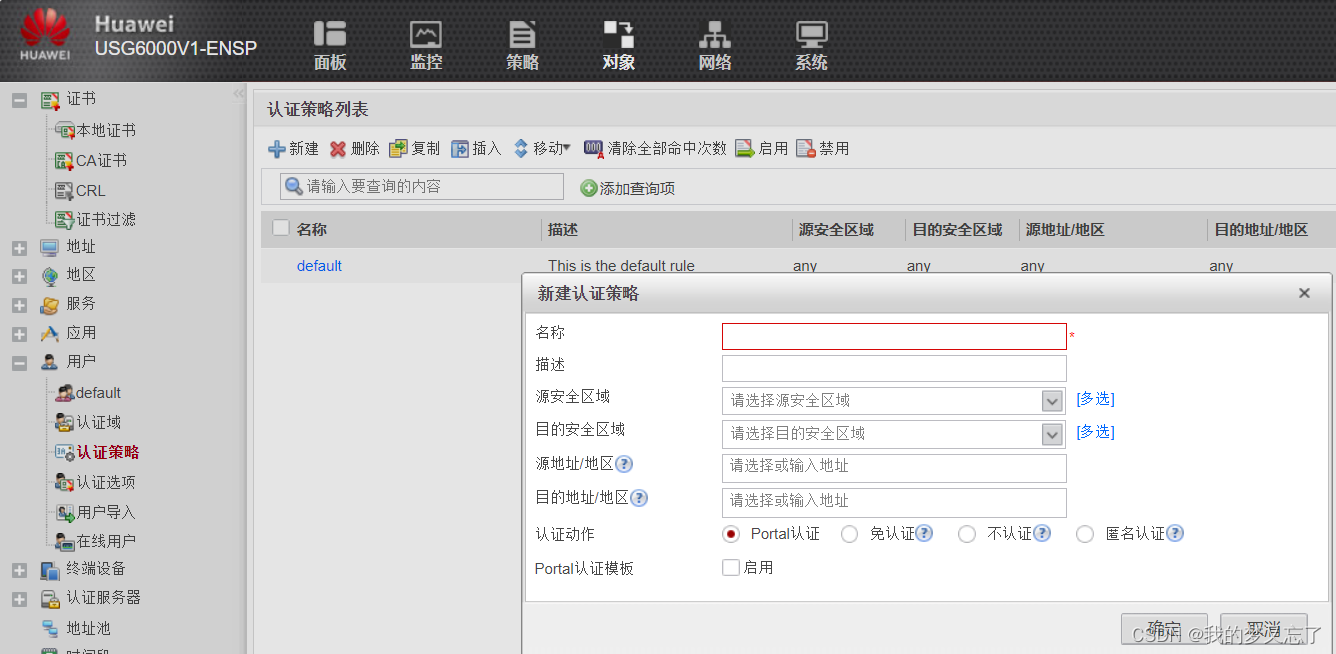Click the 复制 copy icon
This screenshot has width=1336, height=654.
point(414,147)
